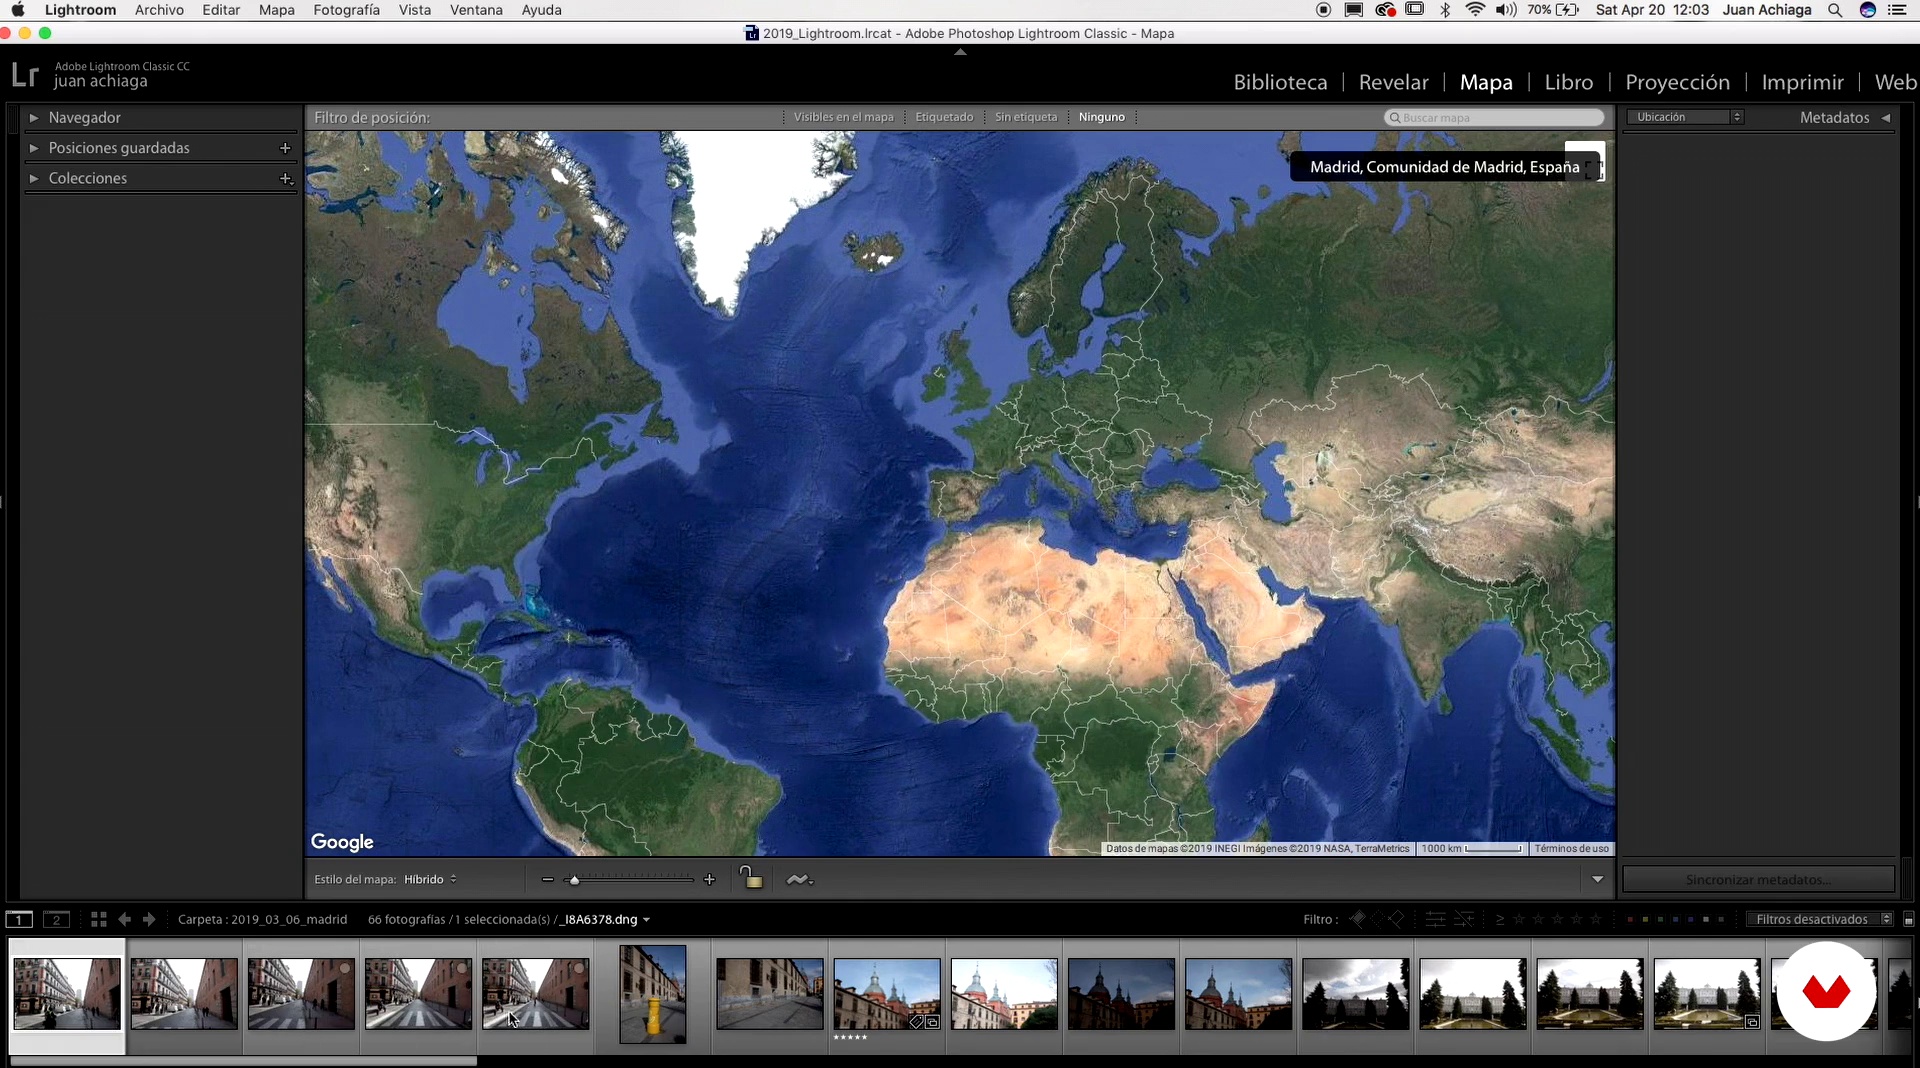Filter by unflagged photos flag icon

pos(1377,919)
